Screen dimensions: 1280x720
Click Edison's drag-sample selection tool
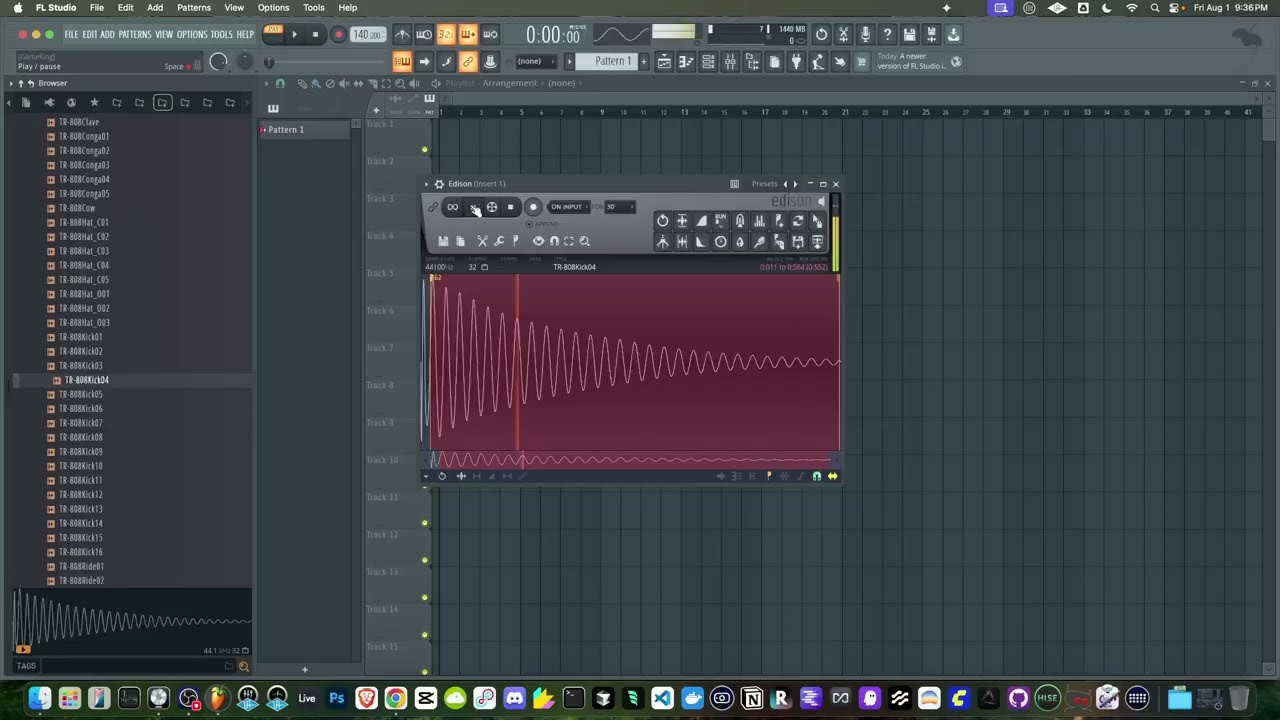point(817,220)
